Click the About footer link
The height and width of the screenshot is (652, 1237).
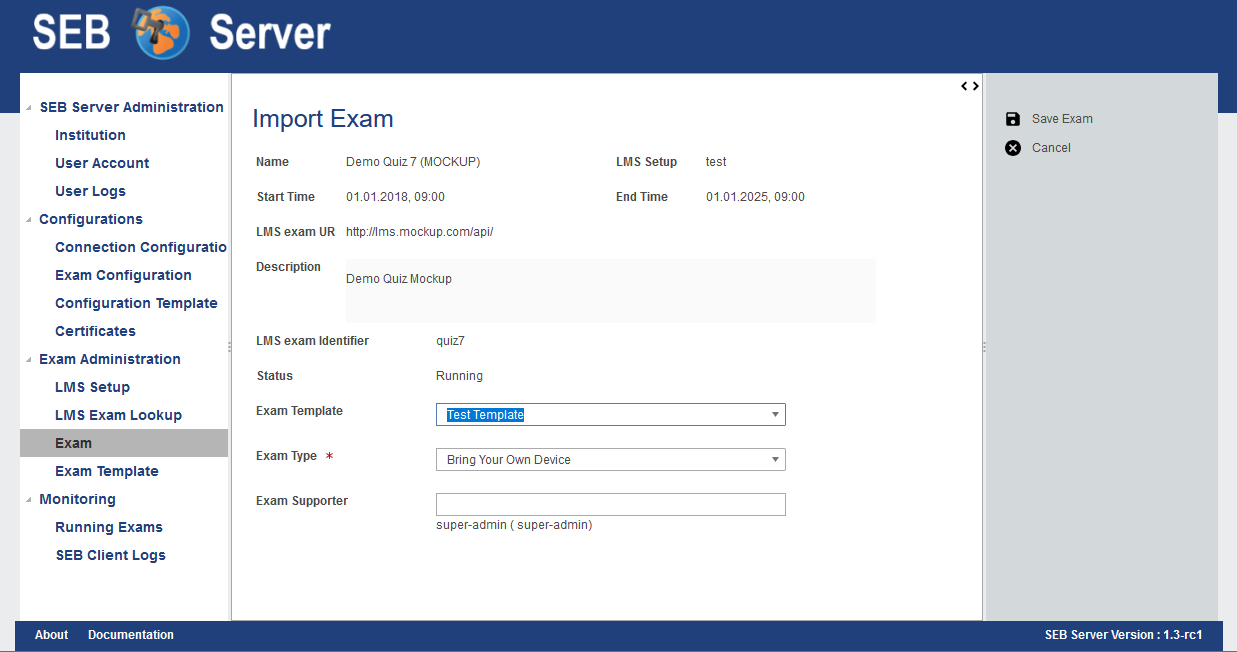(x=51, y=635)
